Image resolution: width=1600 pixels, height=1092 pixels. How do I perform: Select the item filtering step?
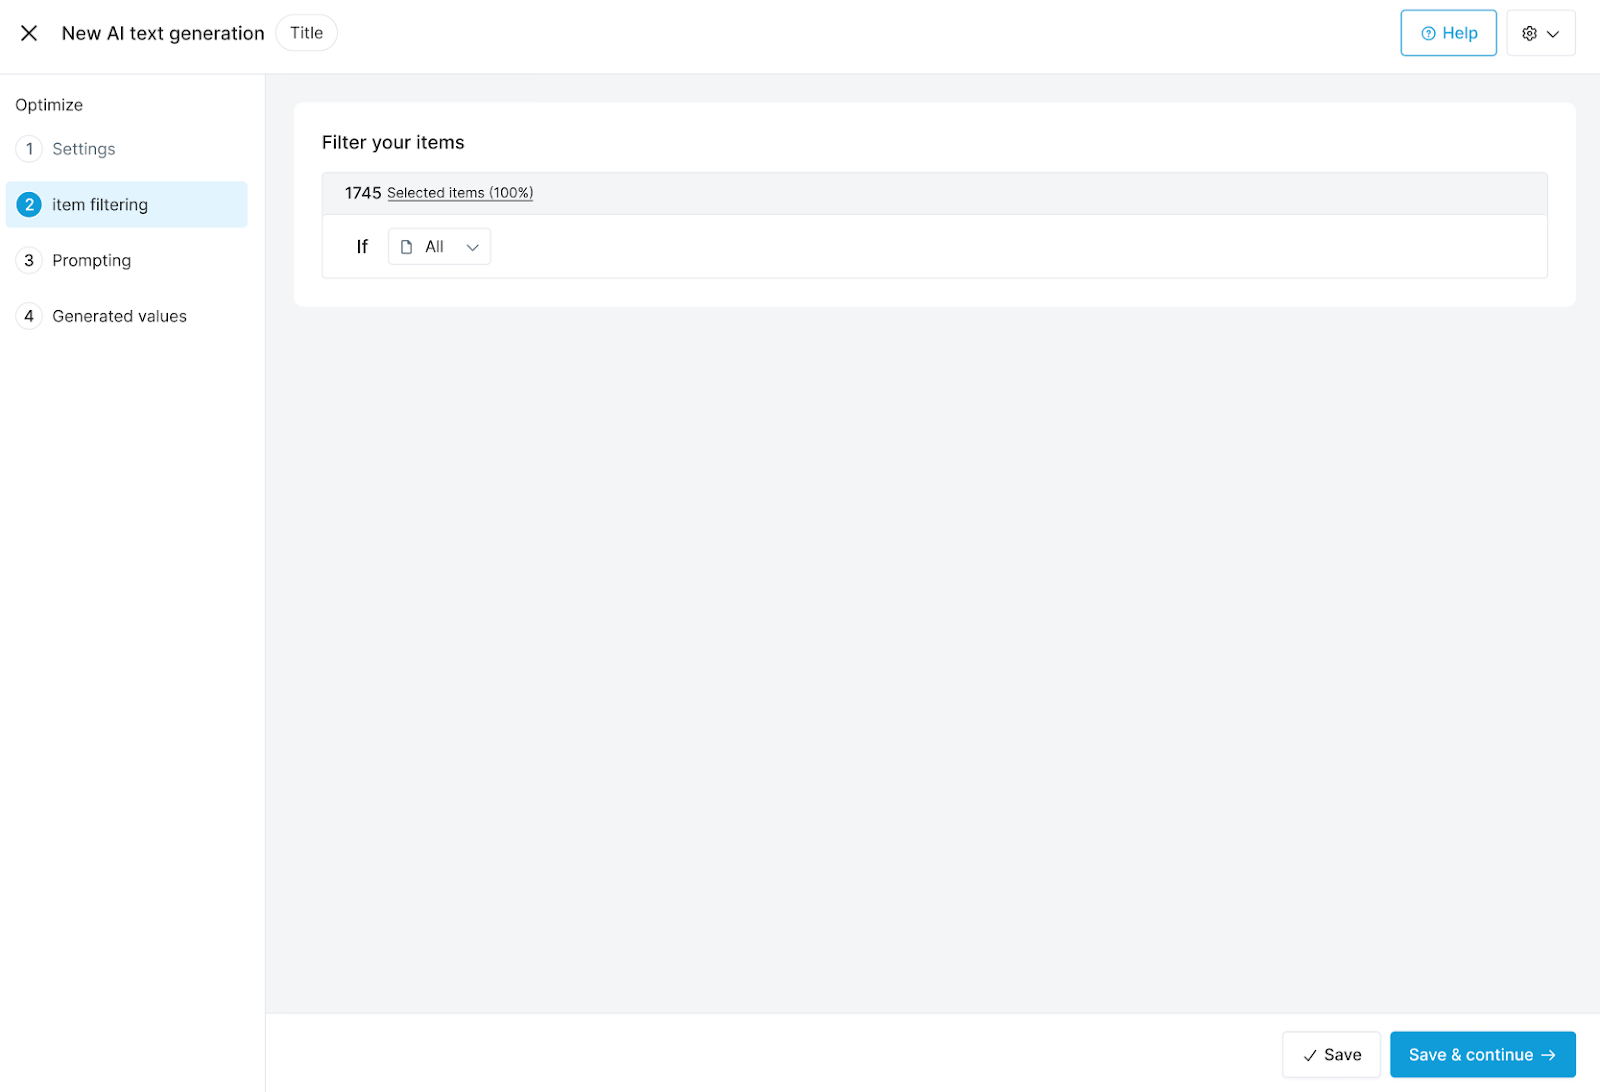(x=100, y=205)
